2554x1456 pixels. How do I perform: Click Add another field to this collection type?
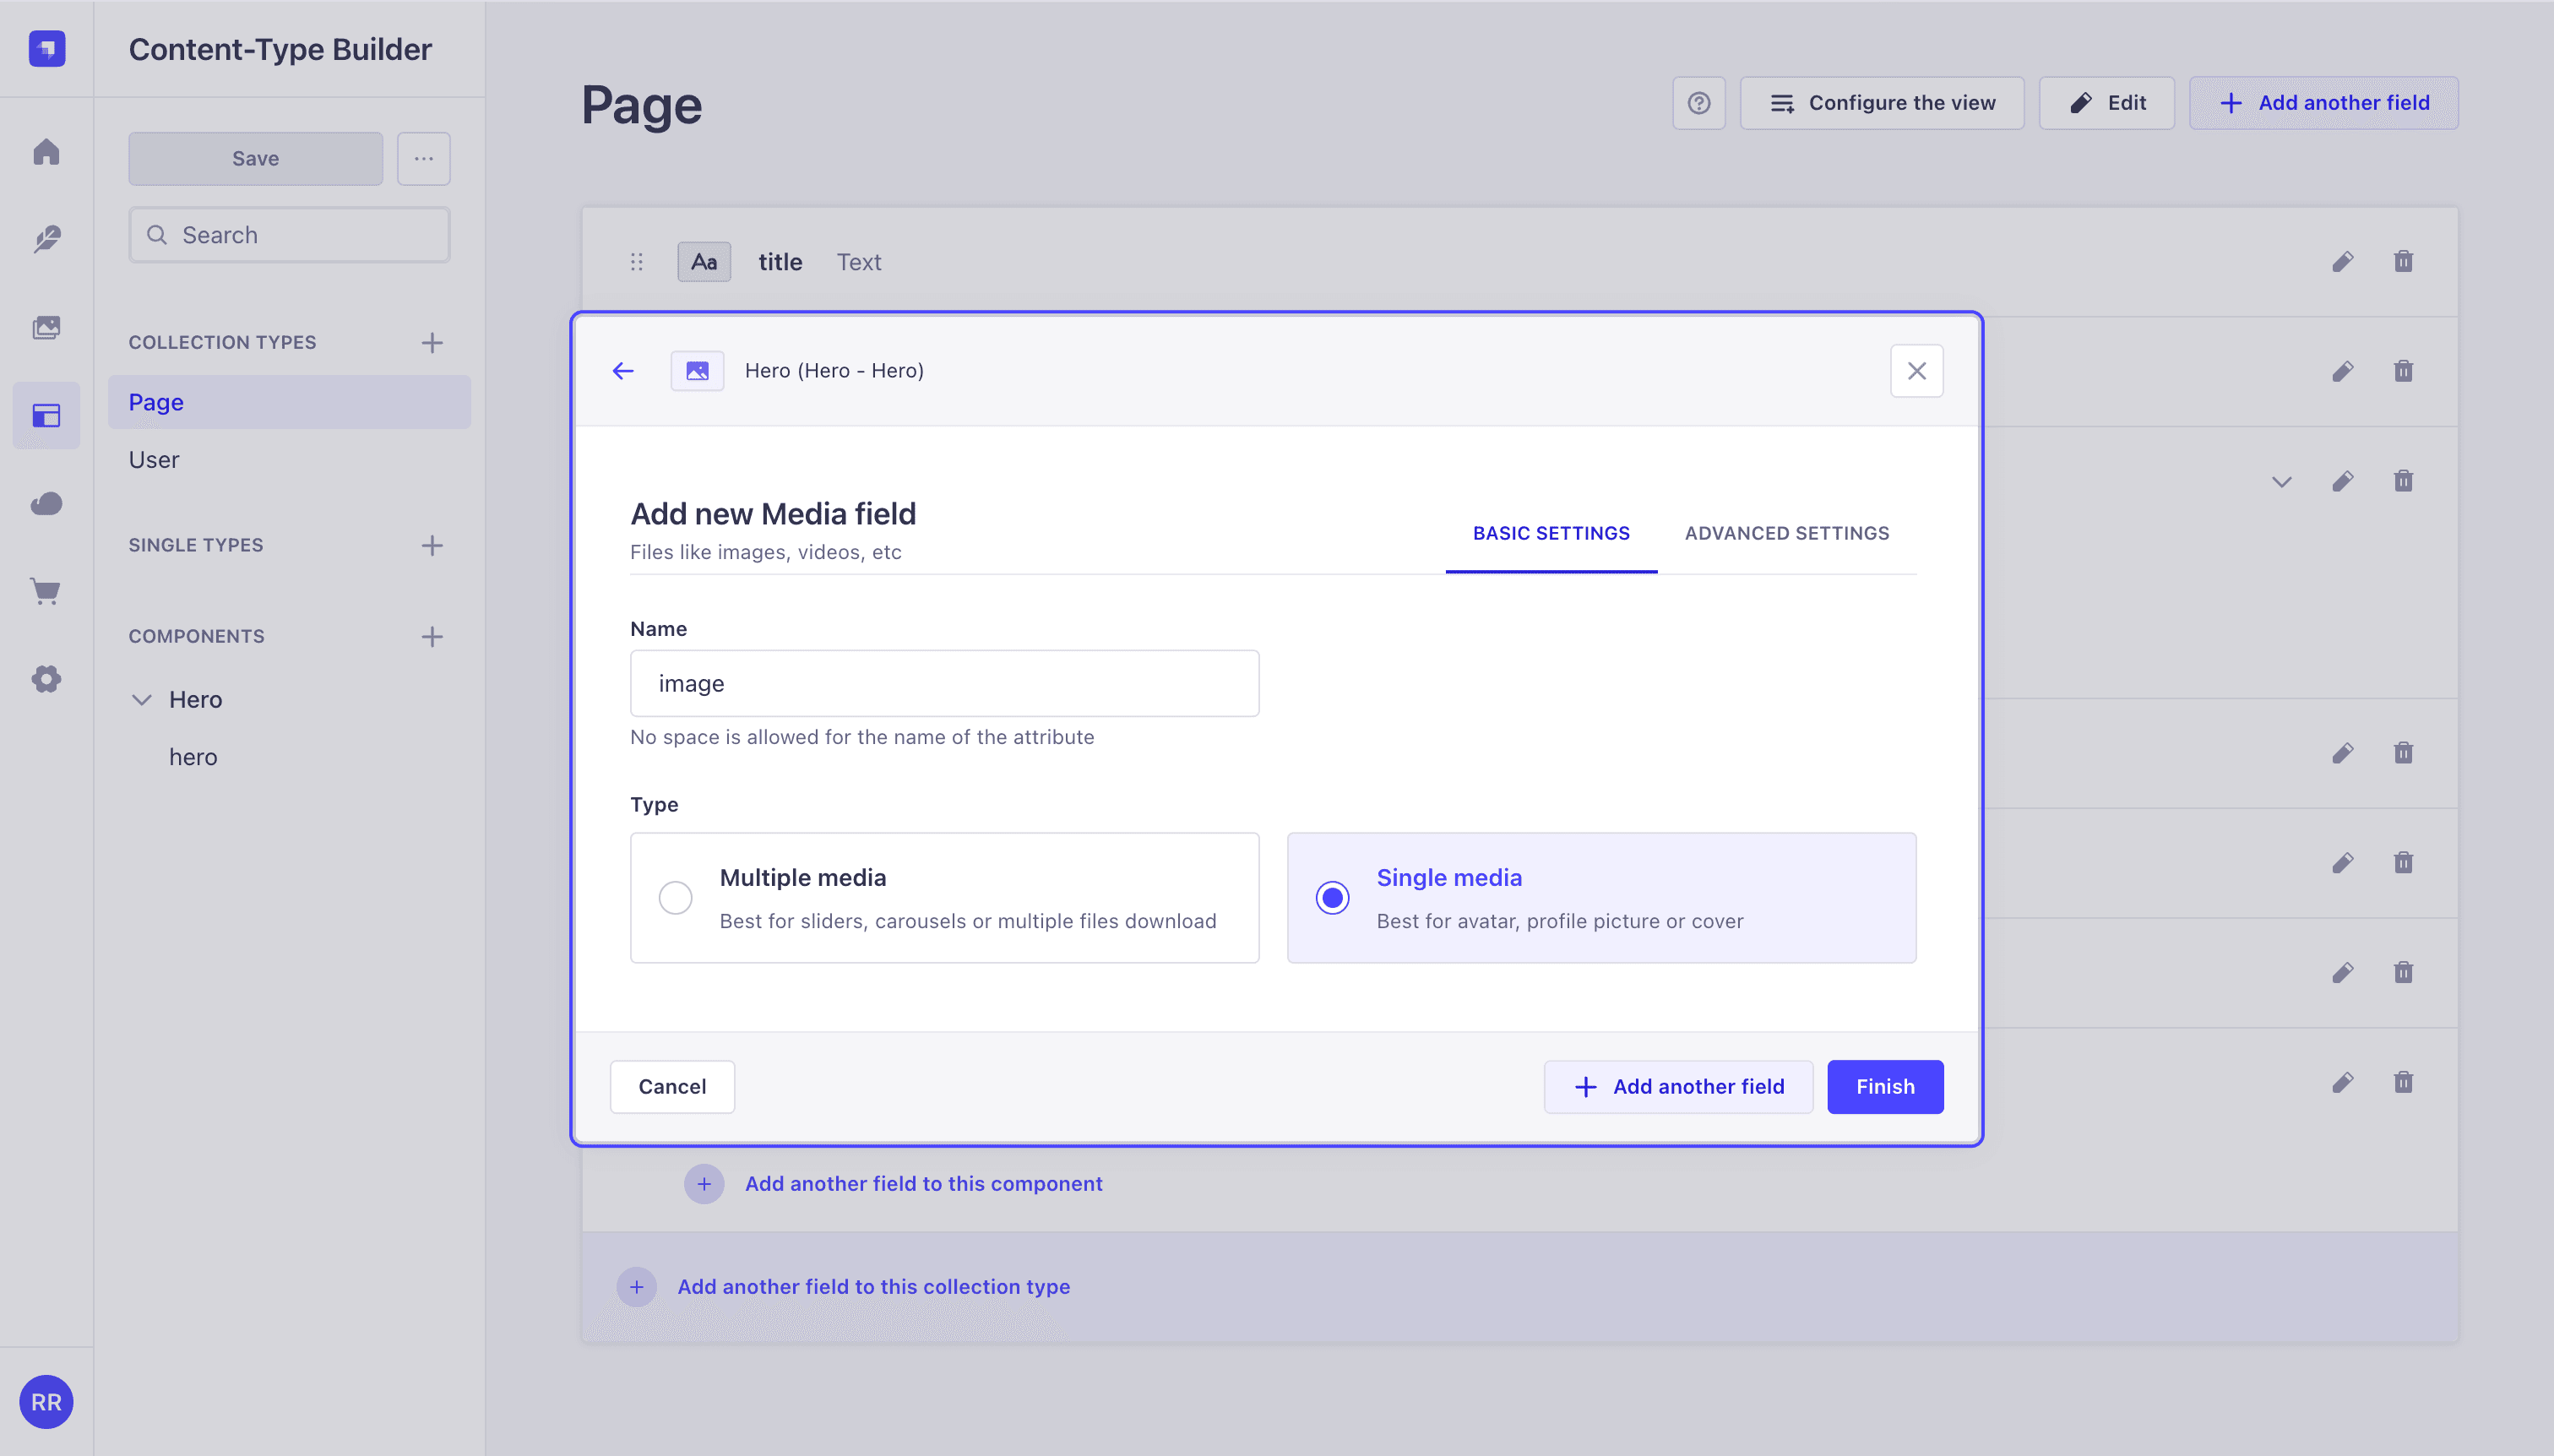(873, 1287)
